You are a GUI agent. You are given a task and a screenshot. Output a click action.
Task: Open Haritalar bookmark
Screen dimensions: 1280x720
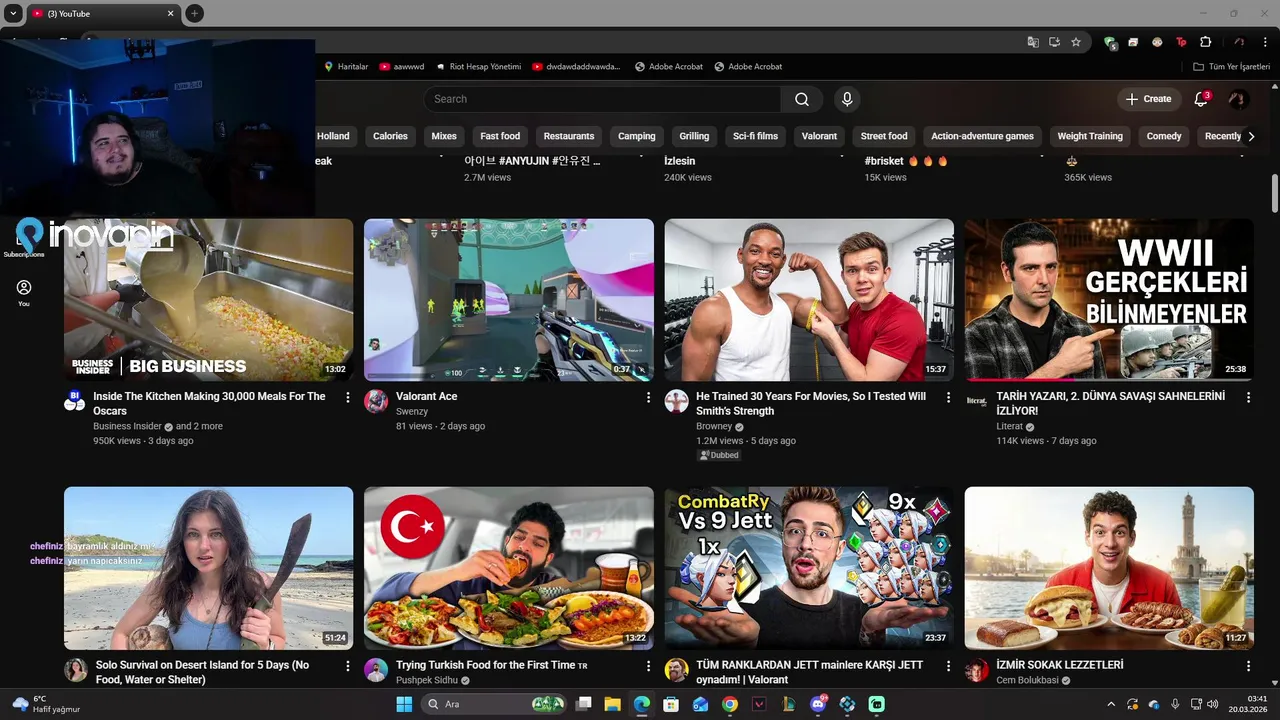pyautogui.click(x=346, y=67)
